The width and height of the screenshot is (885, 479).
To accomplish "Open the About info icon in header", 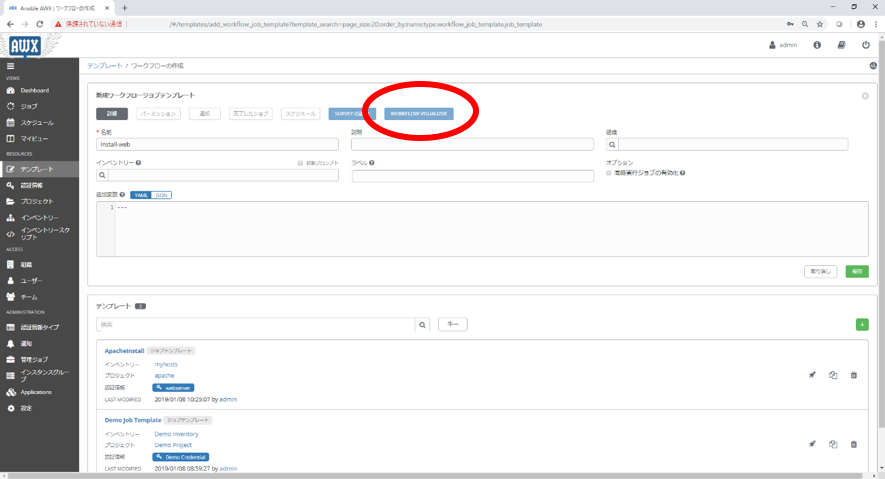I will click(x=817, y=45).
